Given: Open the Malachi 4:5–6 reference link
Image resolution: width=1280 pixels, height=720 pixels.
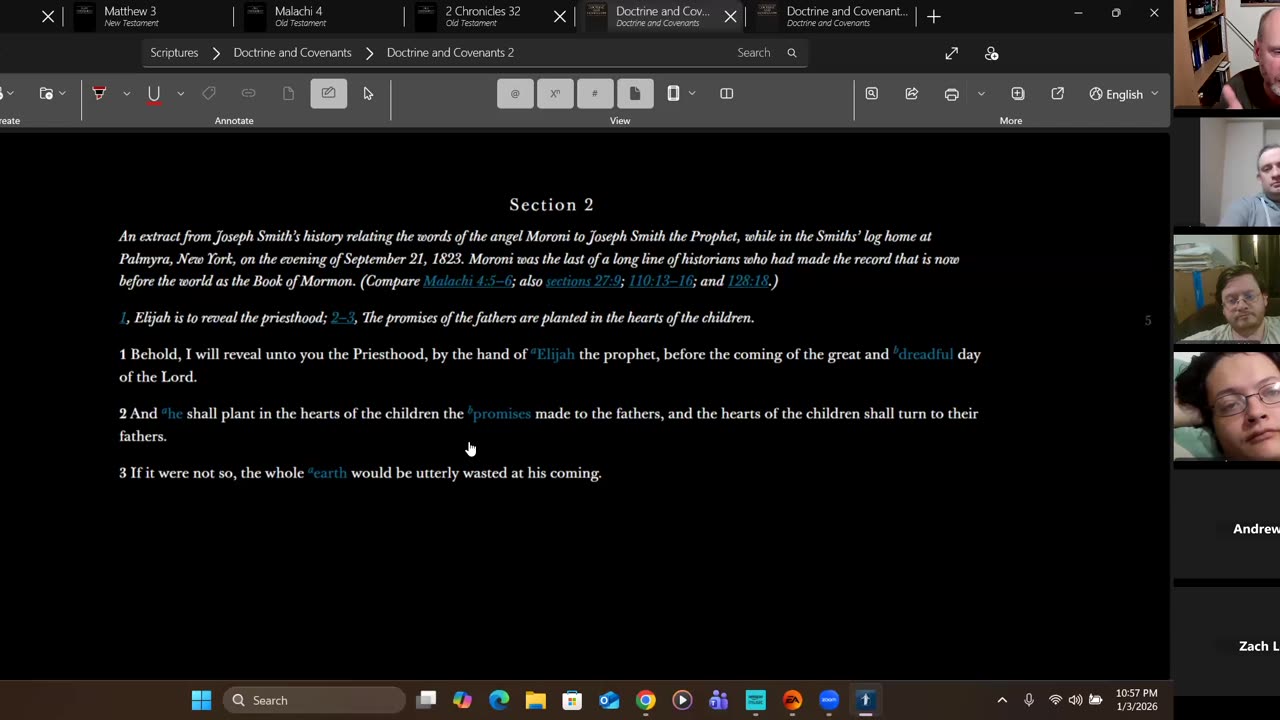Looking at the screenshot, I should [x=467, y=281].
